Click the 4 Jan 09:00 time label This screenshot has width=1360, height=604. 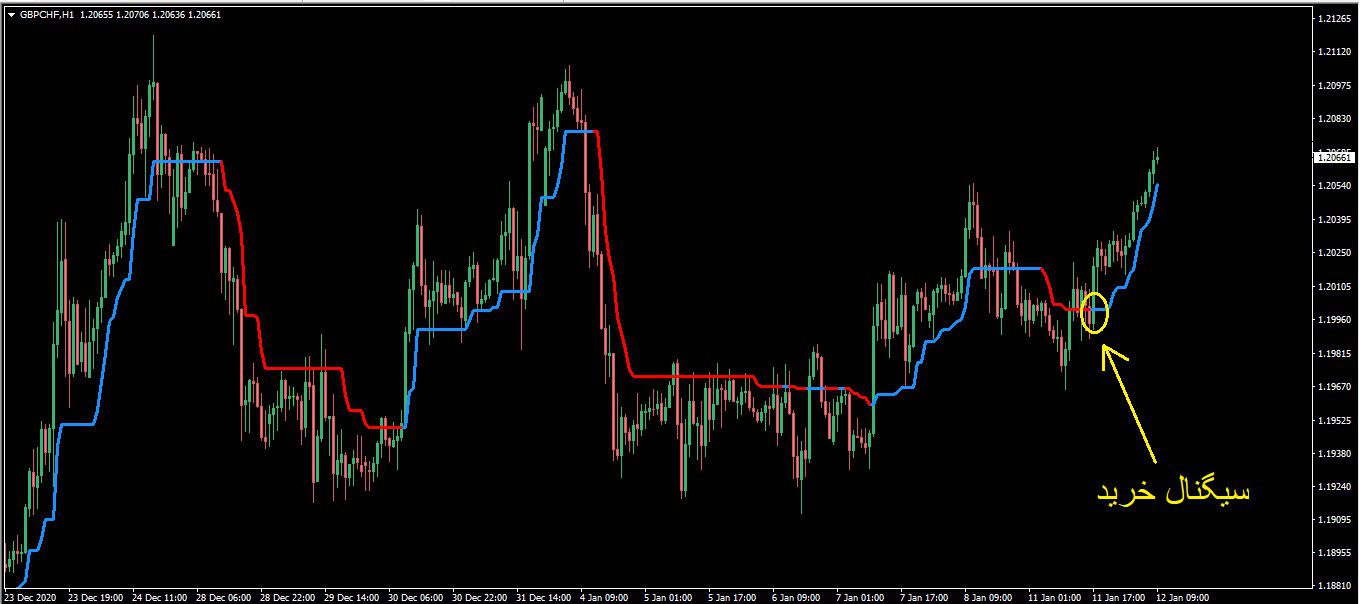603,598
